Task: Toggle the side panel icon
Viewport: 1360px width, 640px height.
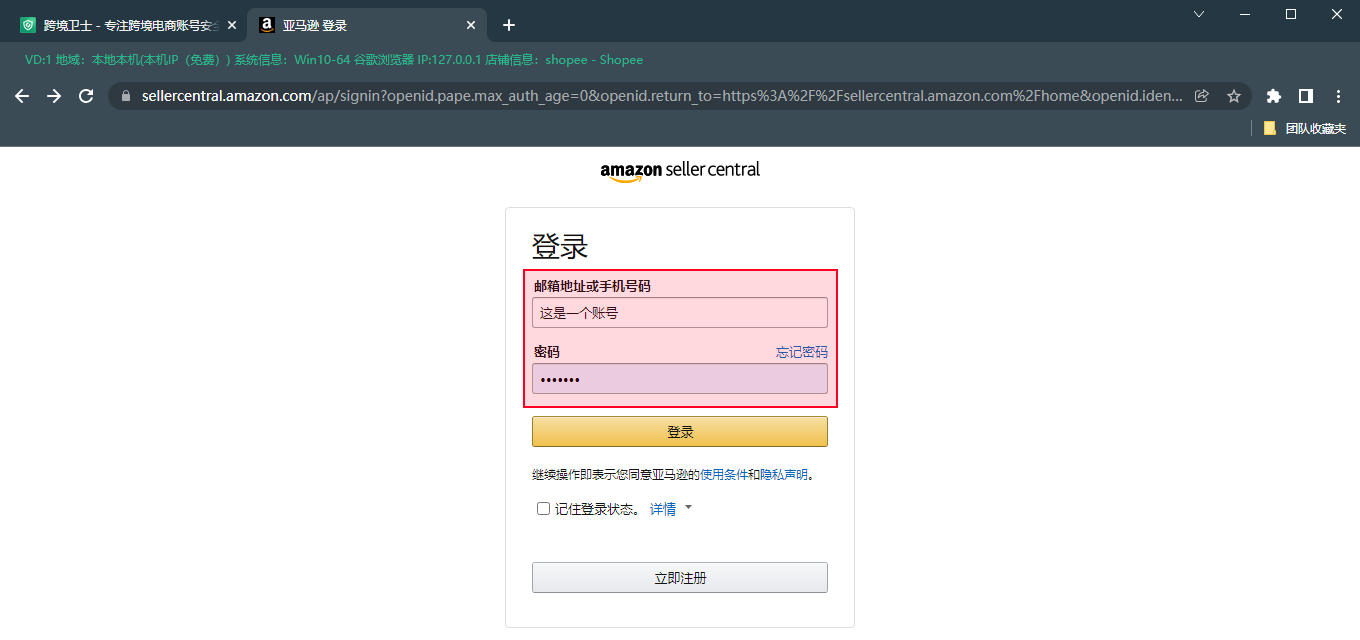Action: (x=1305, y=96)
